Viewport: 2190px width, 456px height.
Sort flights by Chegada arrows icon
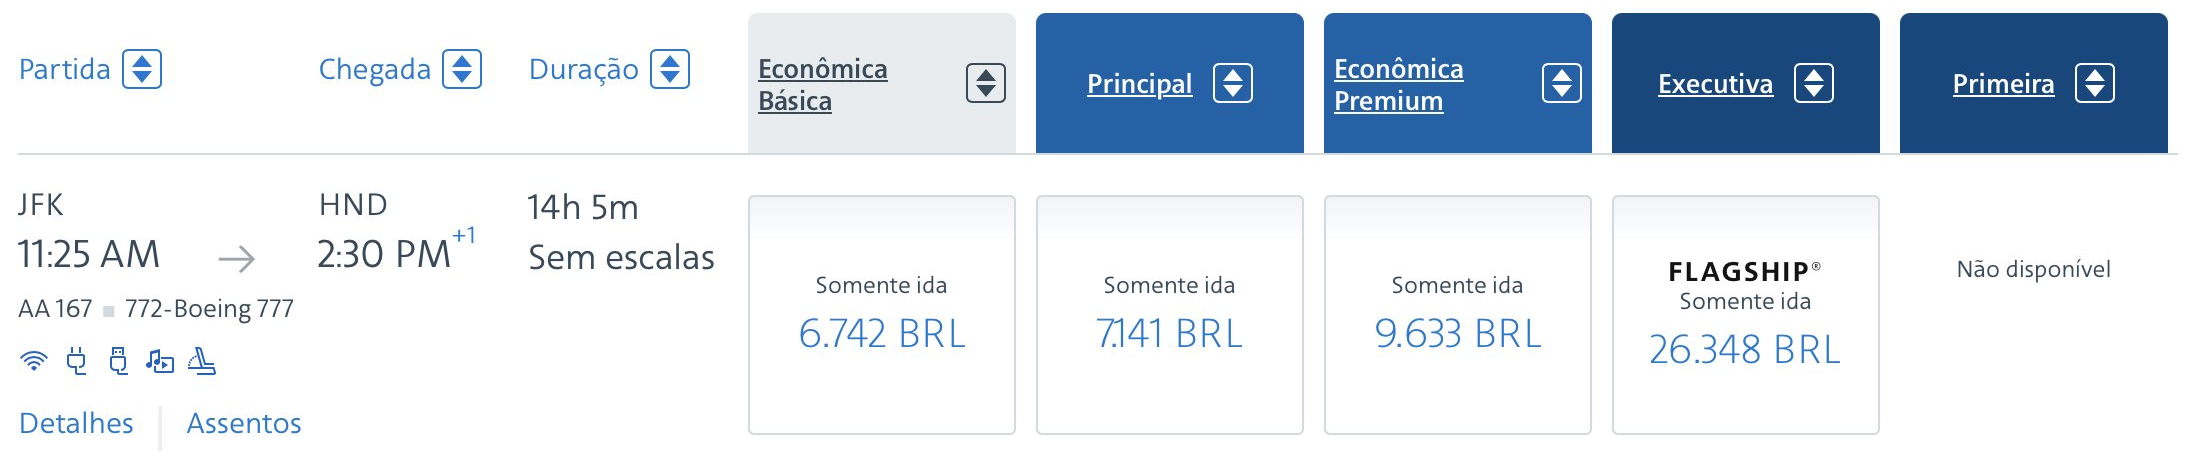[x=462, y=69]
